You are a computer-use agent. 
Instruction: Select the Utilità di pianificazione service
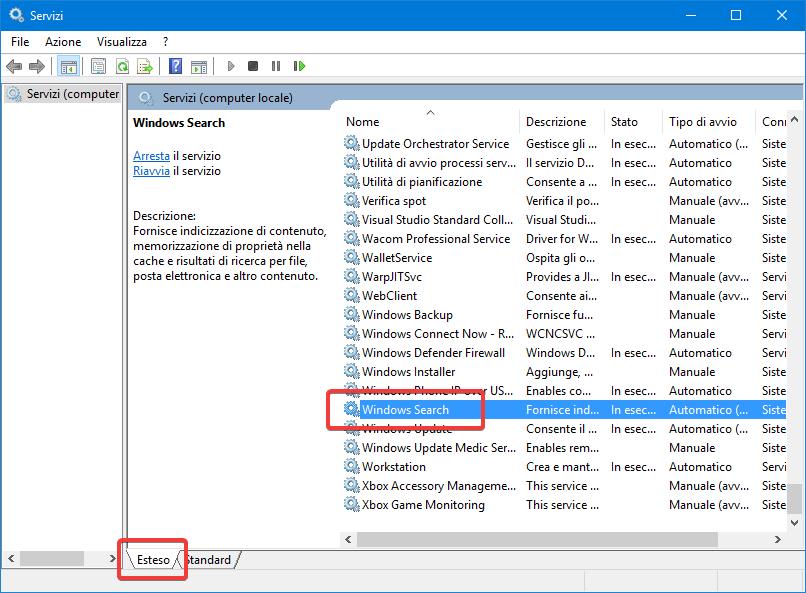click(x=564, y=181)
